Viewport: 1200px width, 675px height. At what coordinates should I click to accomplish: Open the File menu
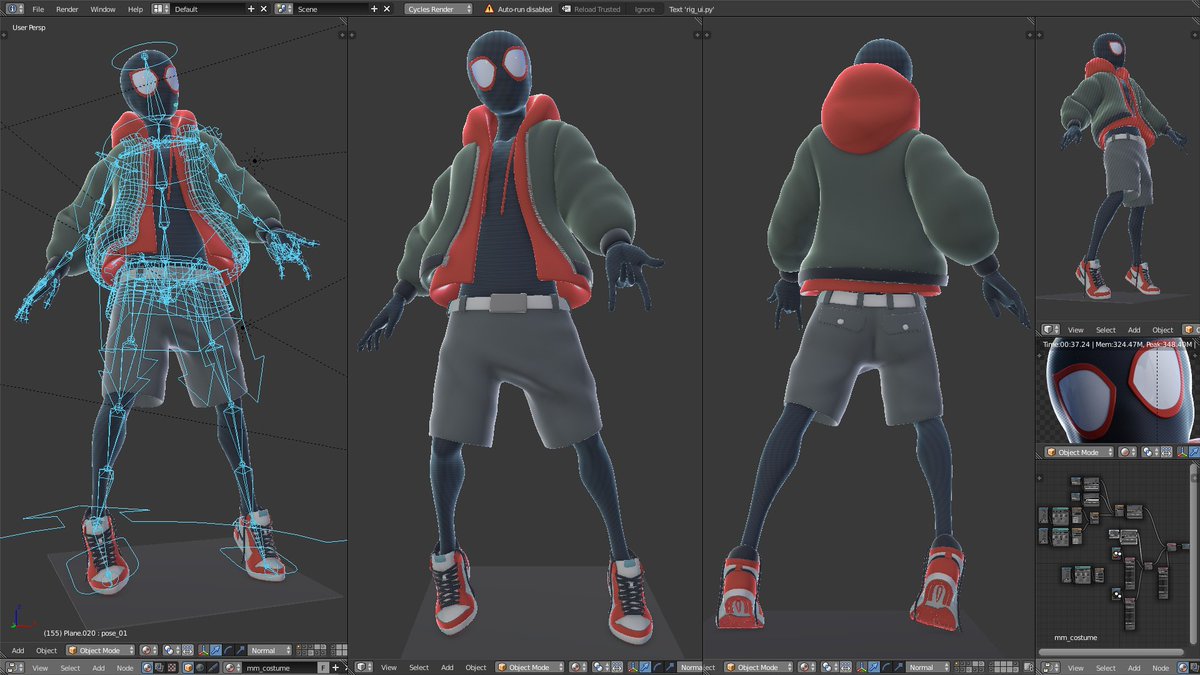pos(38,9)
